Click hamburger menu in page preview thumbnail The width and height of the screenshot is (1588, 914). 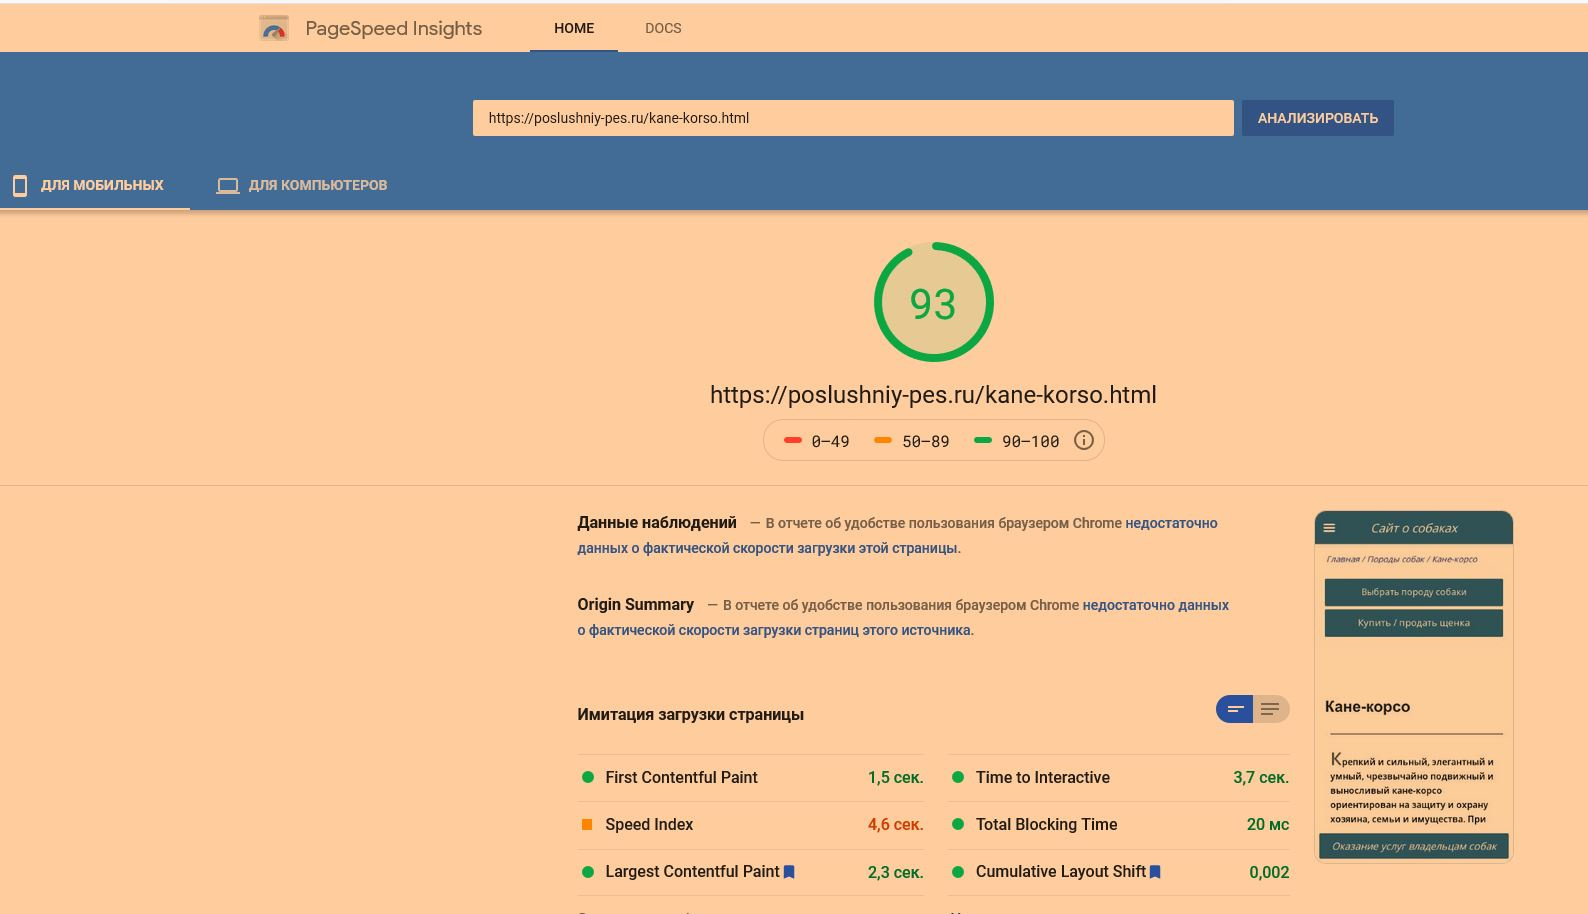1329,528
